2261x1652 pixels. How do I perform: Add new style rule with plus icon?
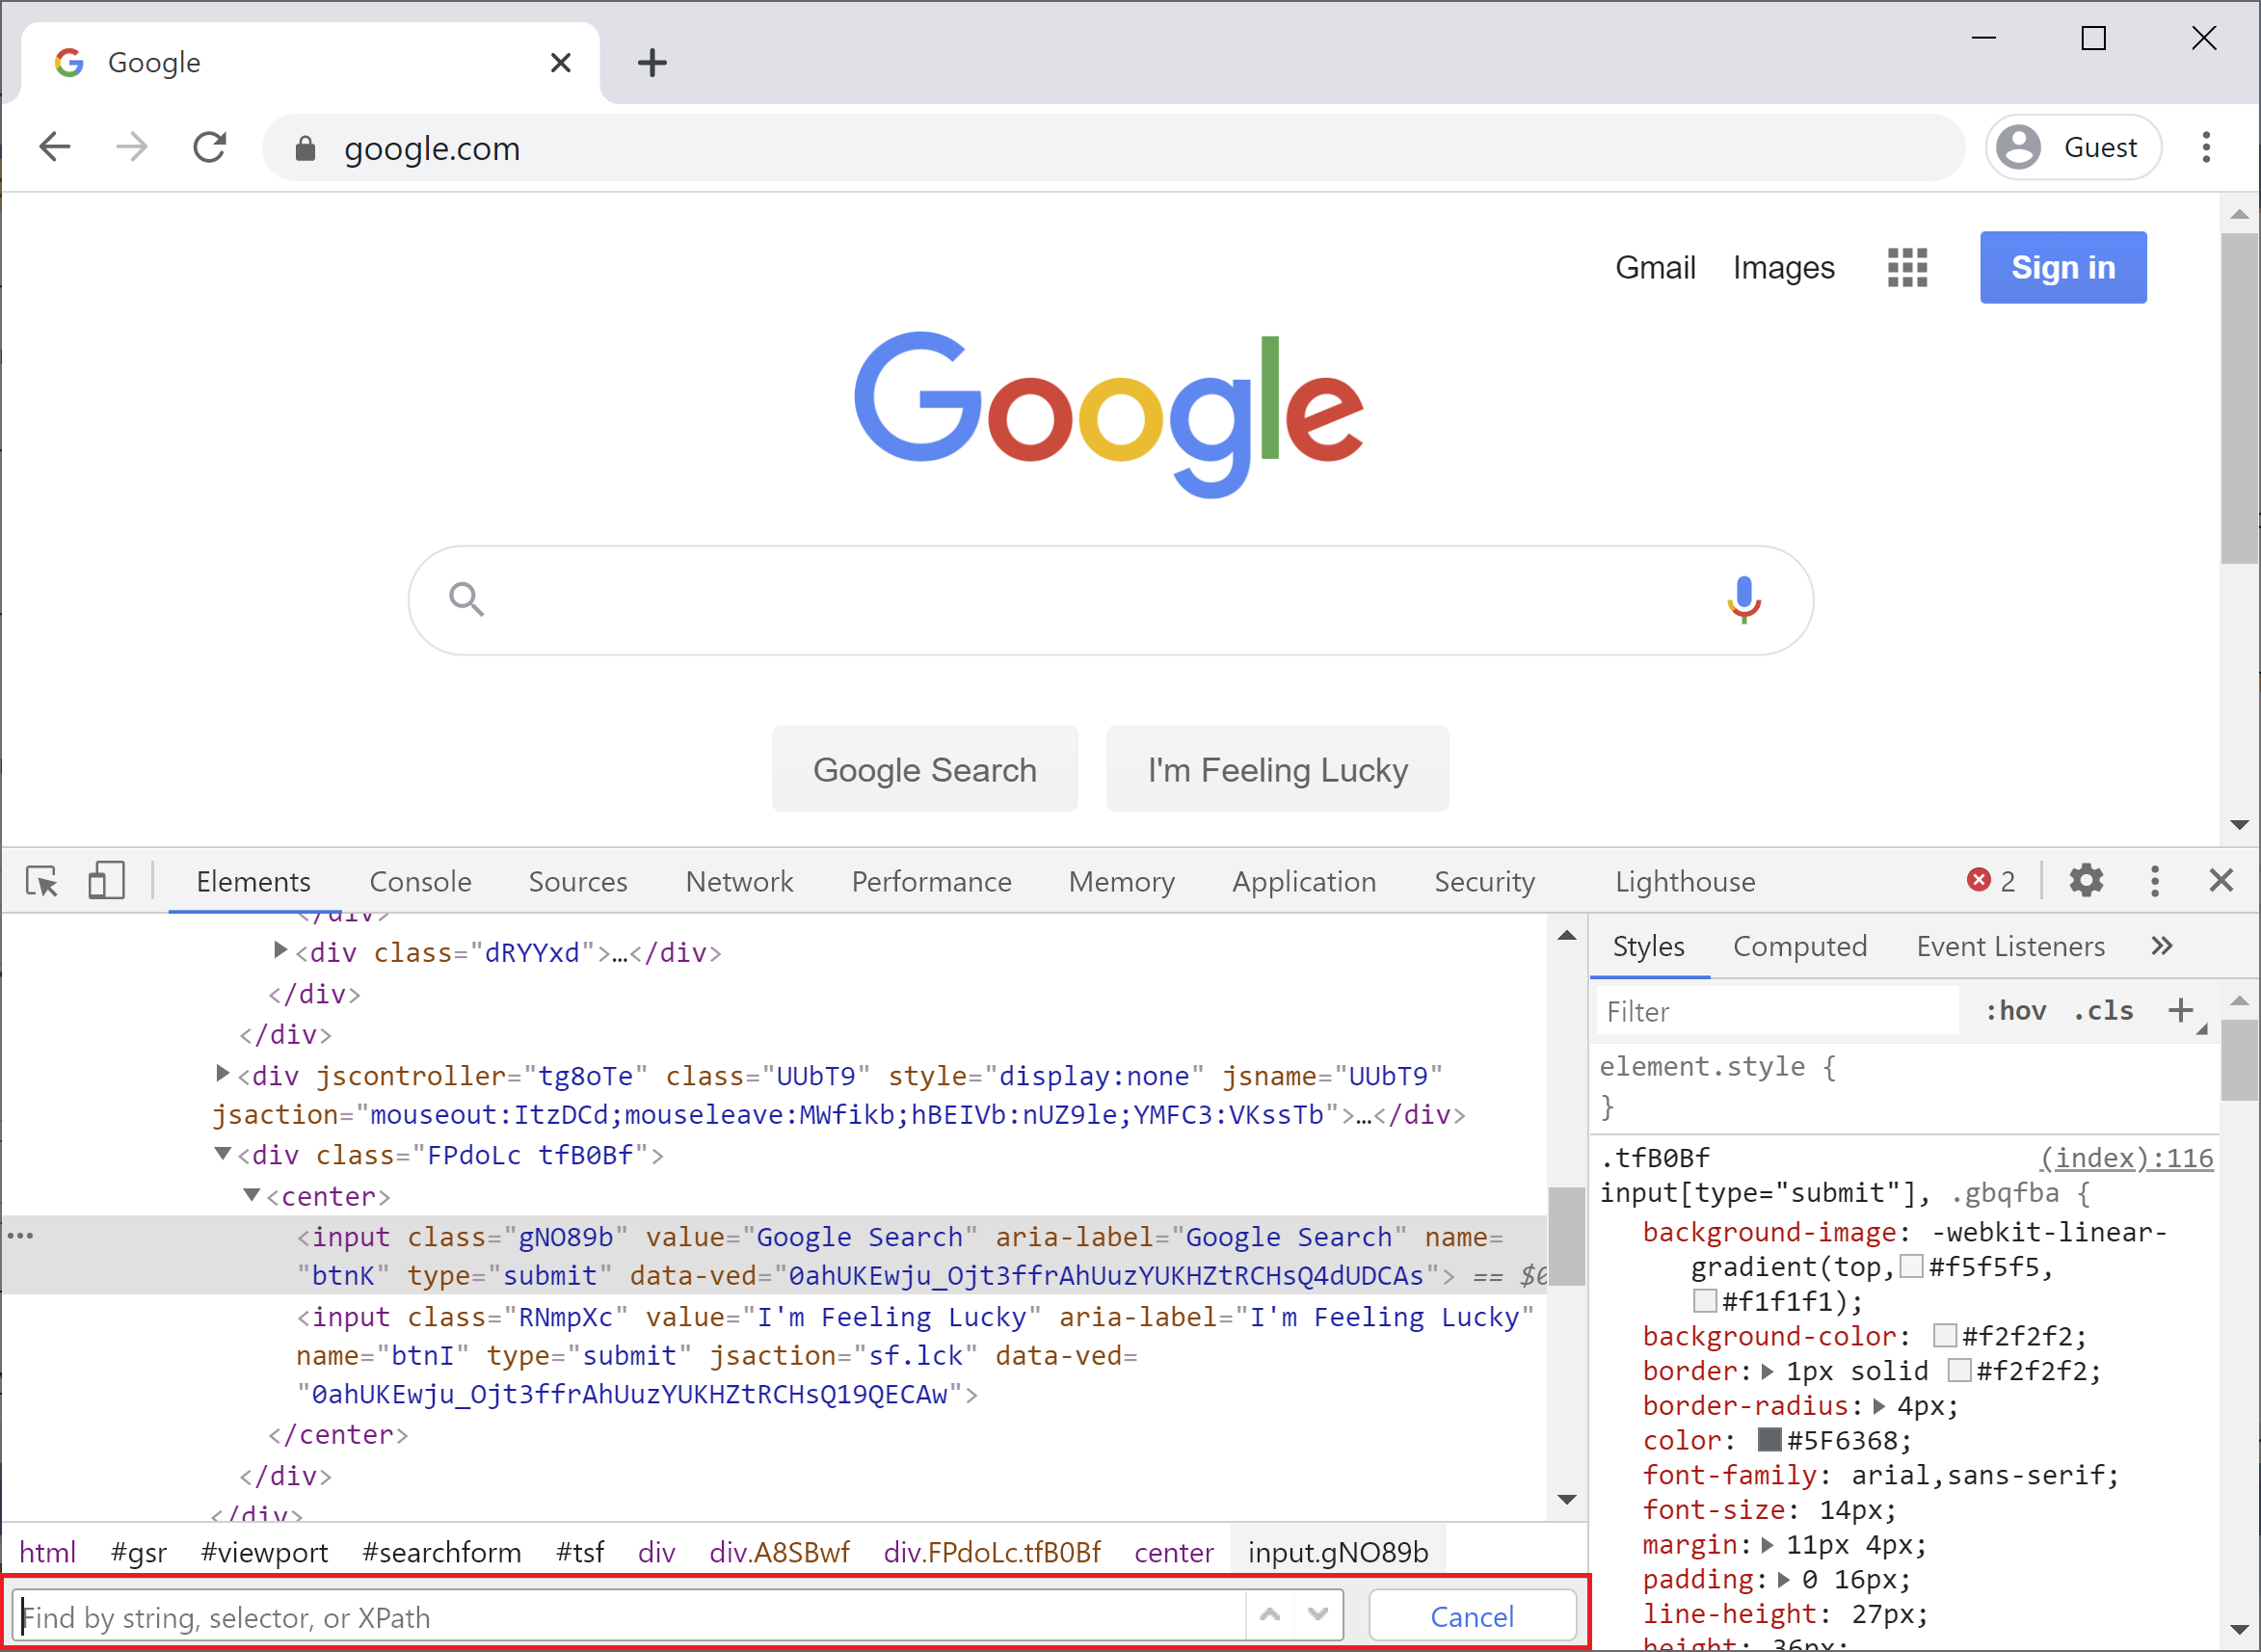(x=2181, y=1011)
